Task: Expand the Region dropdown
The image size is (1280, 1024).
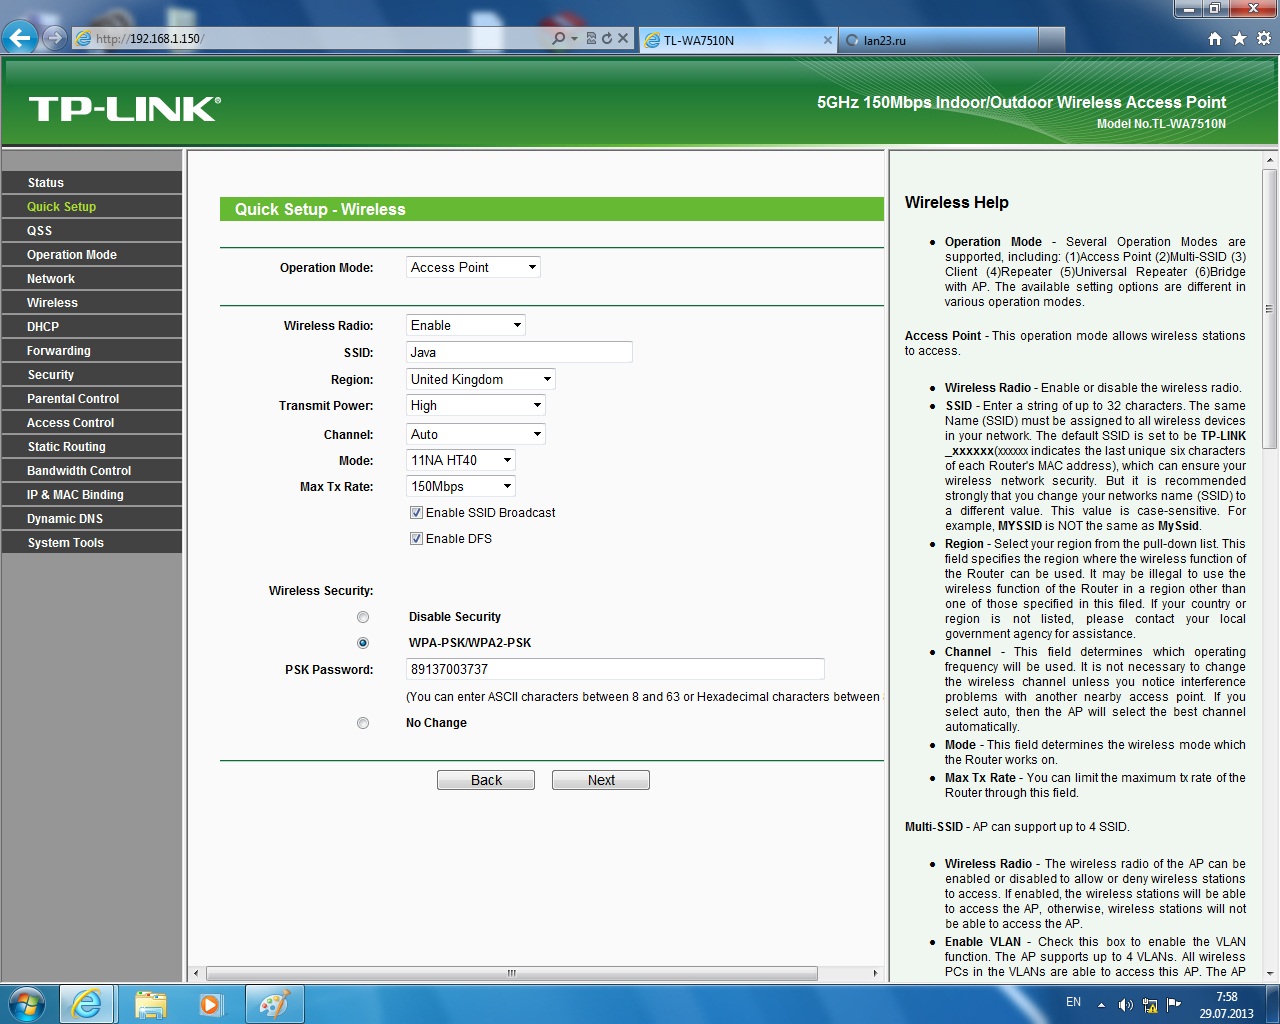Action: (x=481, y=379)
